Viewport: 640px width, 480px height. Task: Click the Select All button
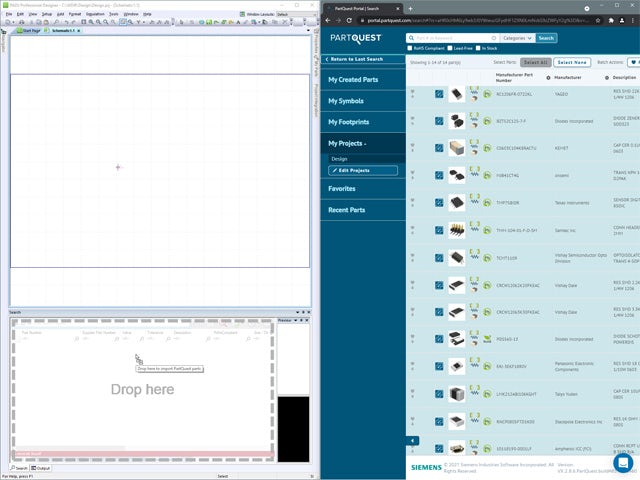point(536,62)
